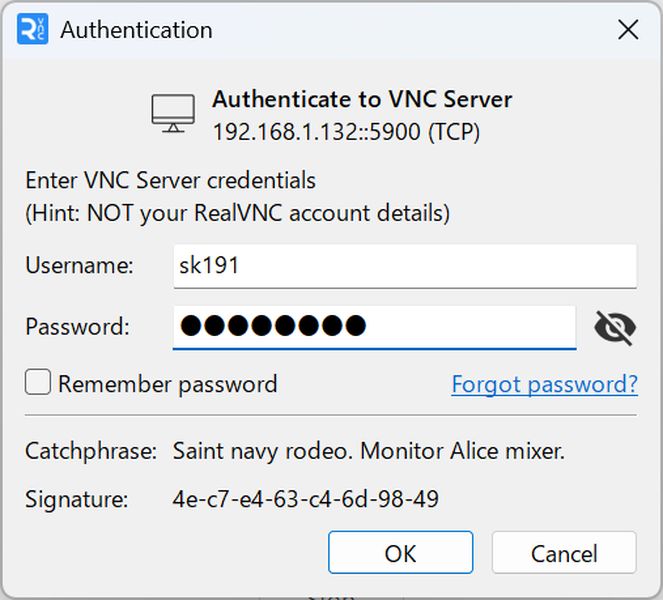
Task: Show password with the crossed-eye icon
Action: (615, 328)
